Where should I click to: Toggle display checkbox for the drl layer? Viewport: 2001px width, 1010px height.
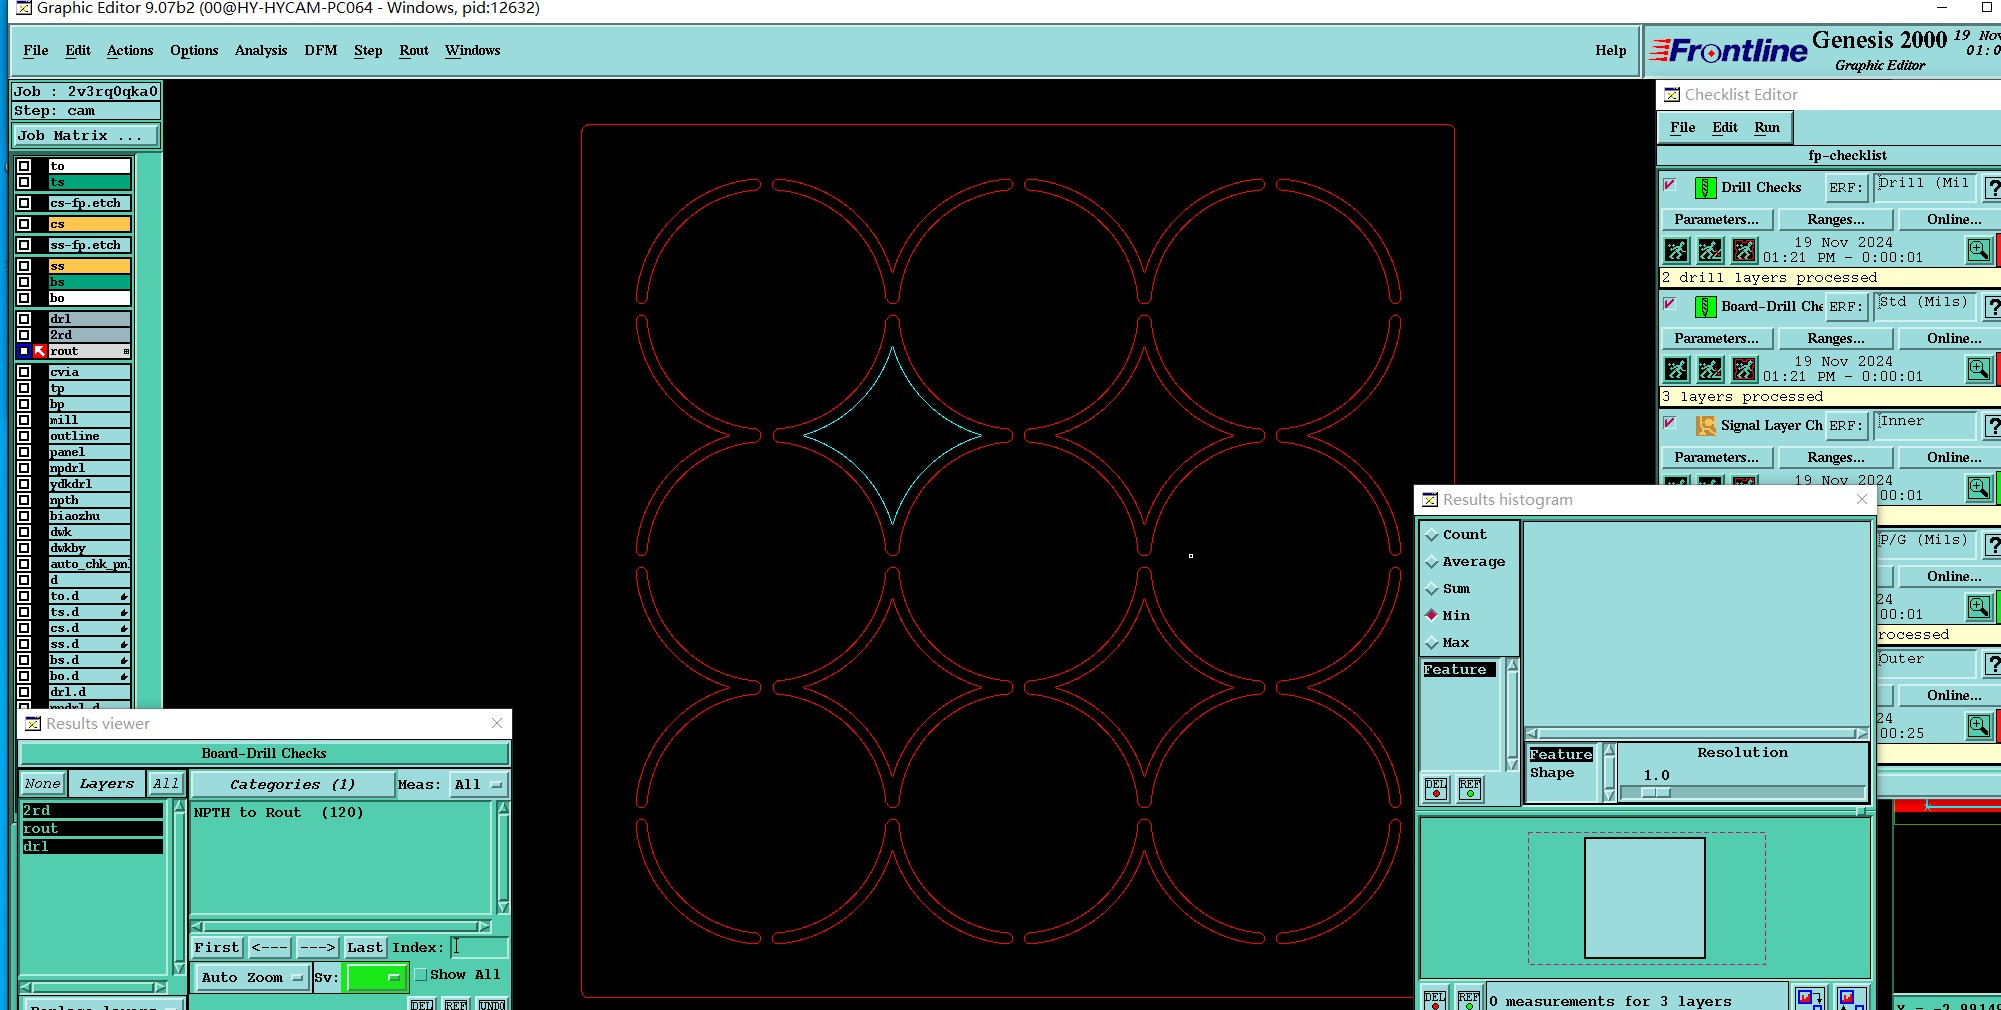click(24, 319)
